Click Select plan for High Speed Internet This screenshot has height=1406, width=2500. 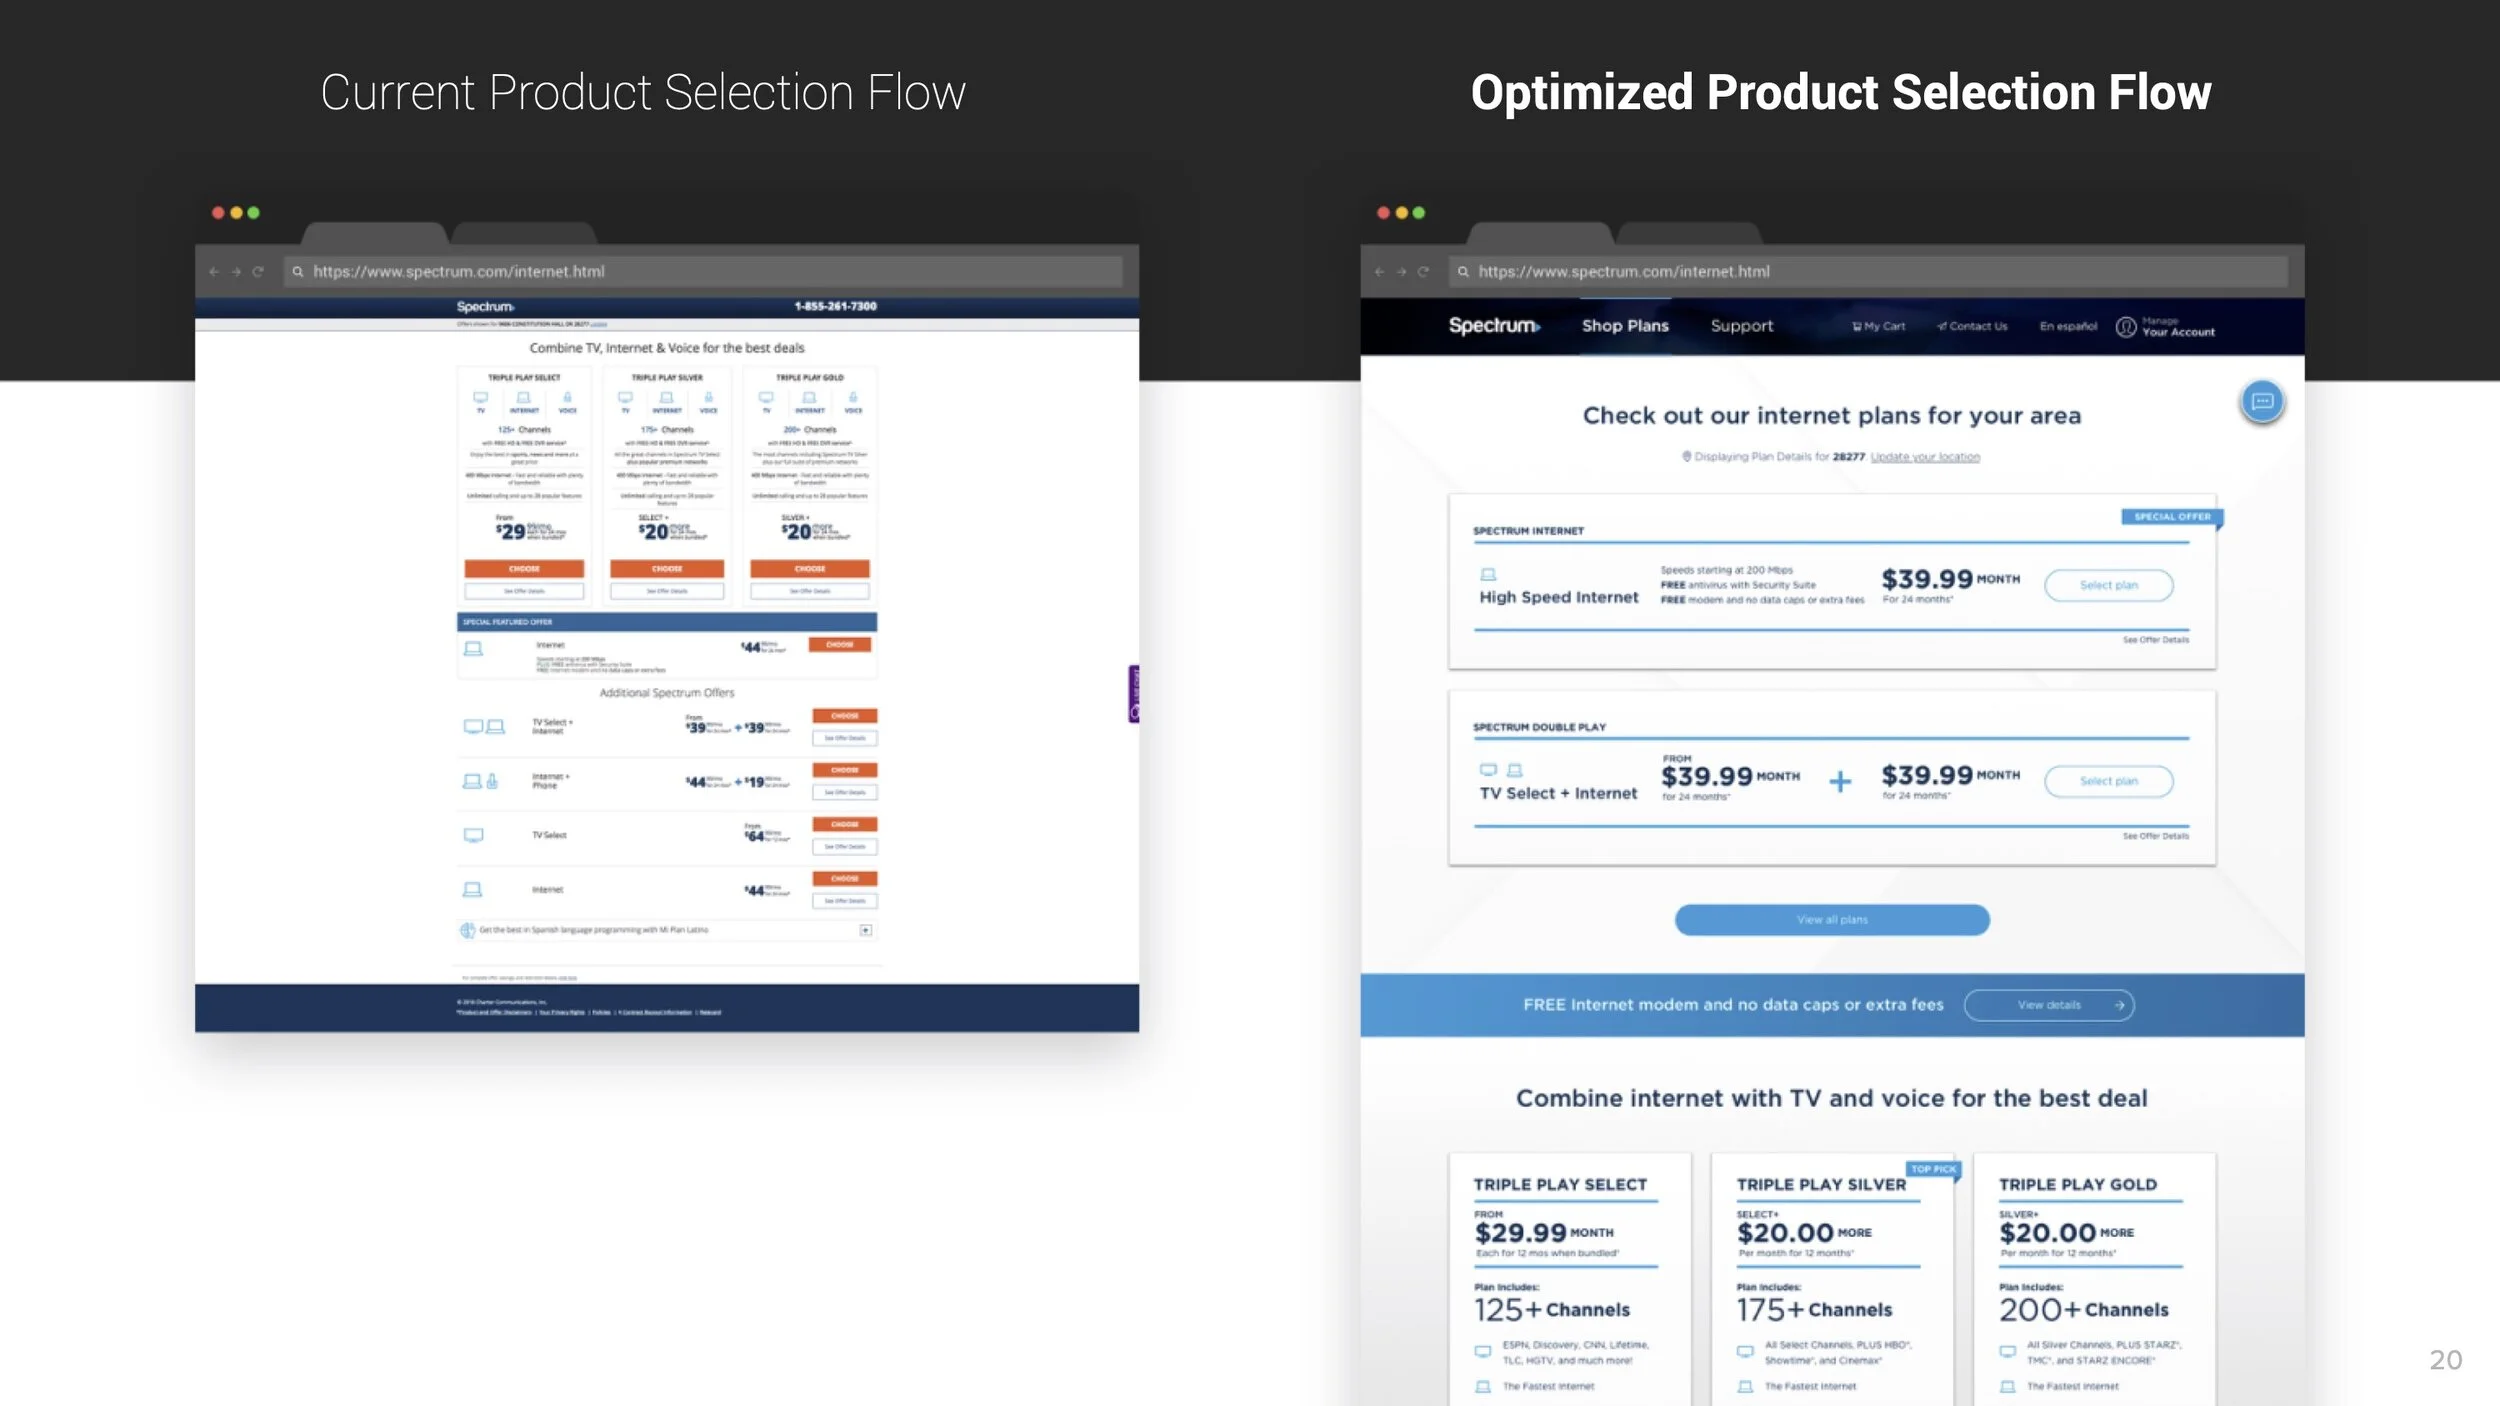[x=2108, y=585]
